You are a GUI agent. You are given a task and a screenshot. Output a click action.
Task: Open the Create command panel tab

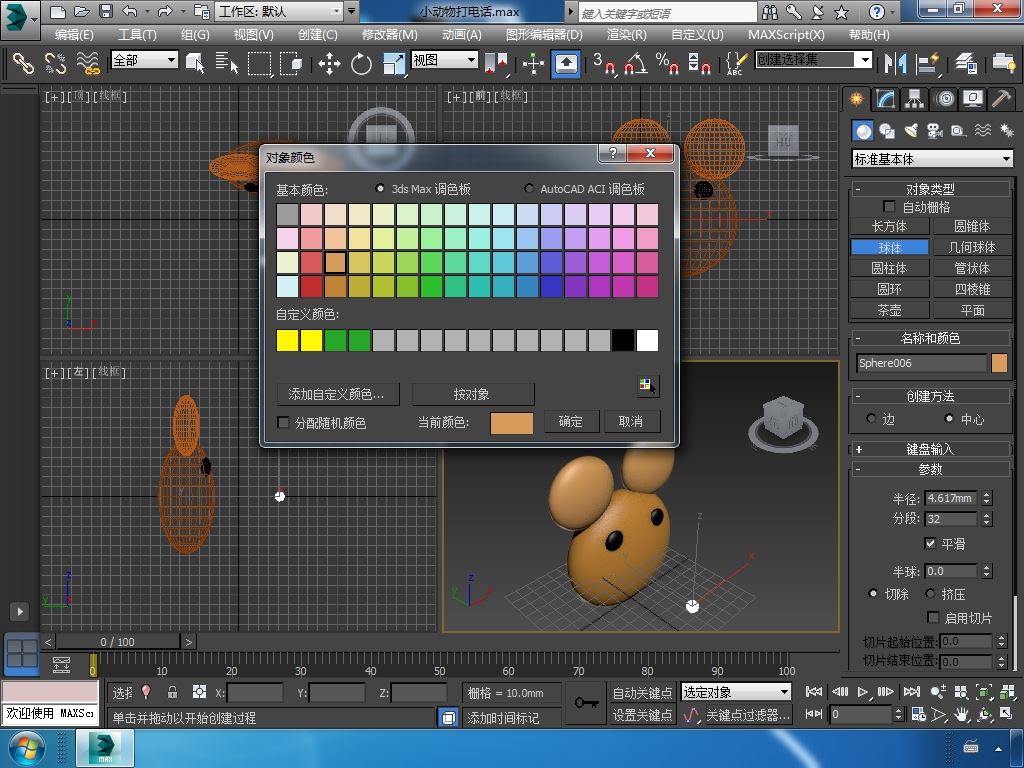pyautogui.click(x=856, y=99)
